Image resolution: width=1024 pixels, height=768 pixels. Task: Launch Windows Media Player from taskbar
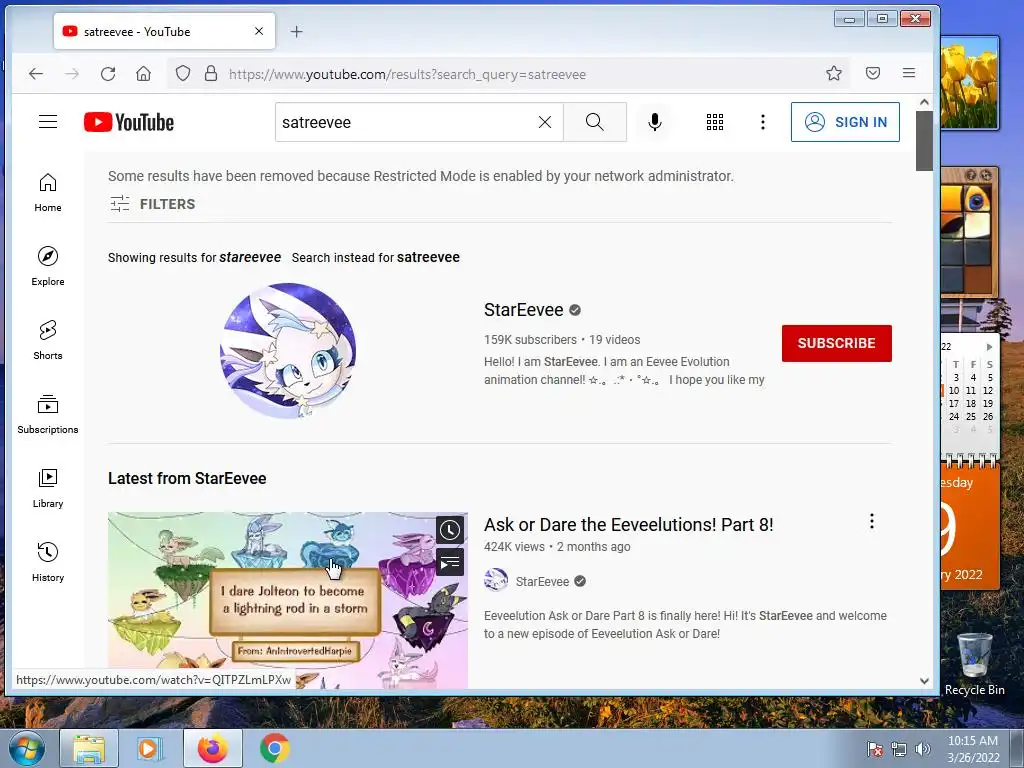pos(149,748)
